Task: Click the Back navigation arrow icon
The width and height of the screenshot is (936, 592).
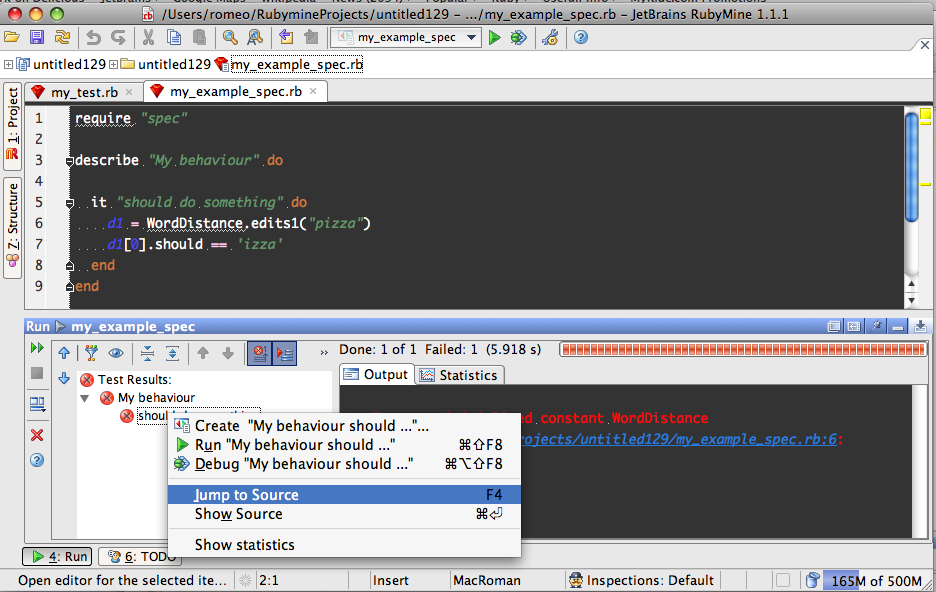Action: (286, 37)
